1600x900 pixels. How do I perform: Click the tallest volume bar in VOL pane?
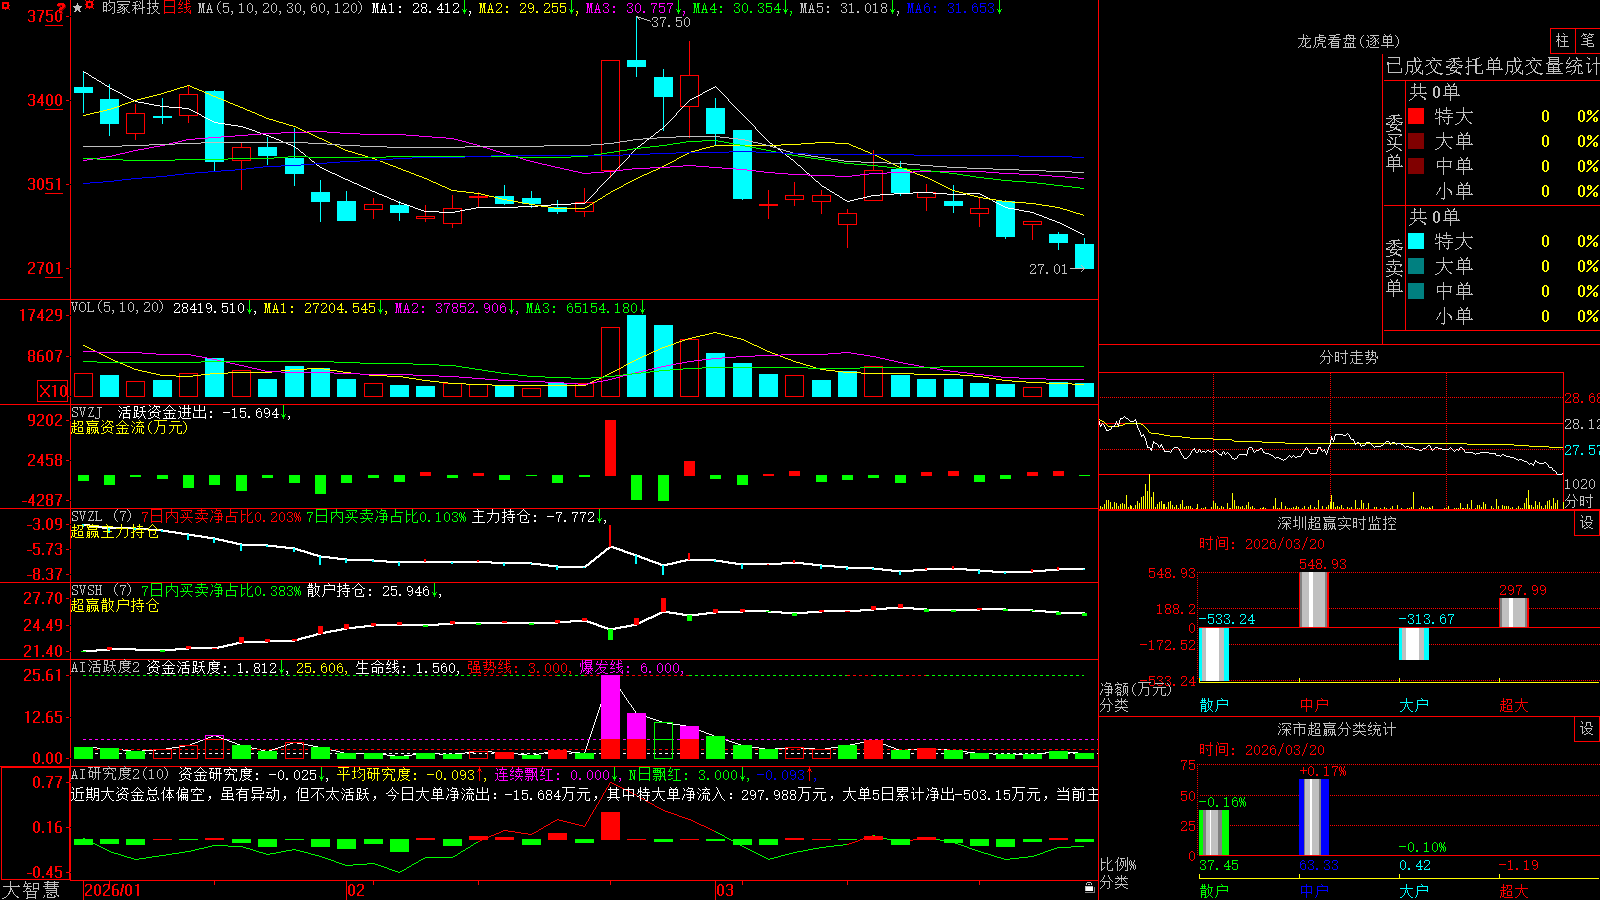[636, 357]
